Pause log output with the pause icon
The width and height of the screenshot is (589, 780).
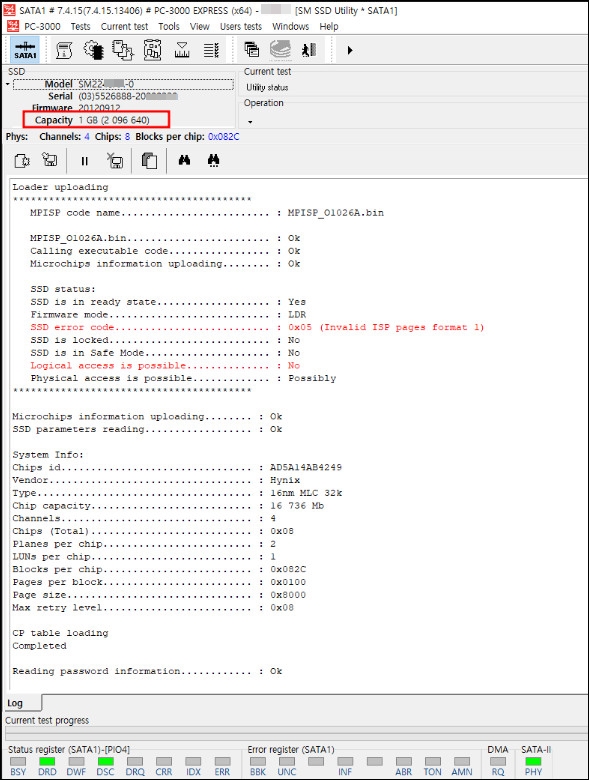click(x=85, y=161)
